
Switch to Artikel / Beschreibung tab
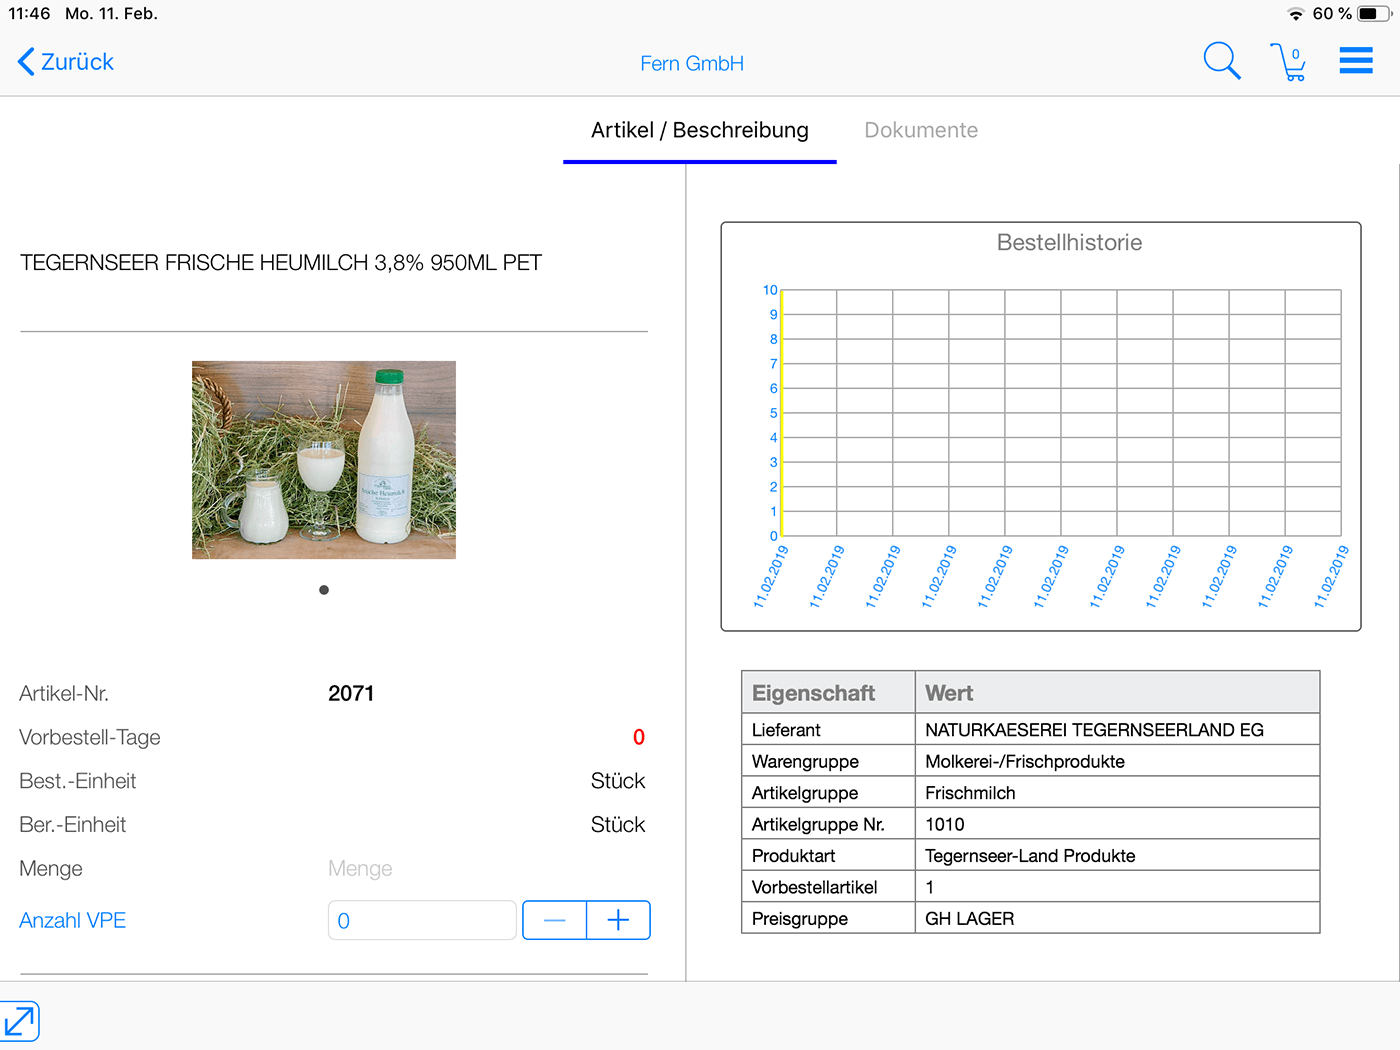point(700,130)
